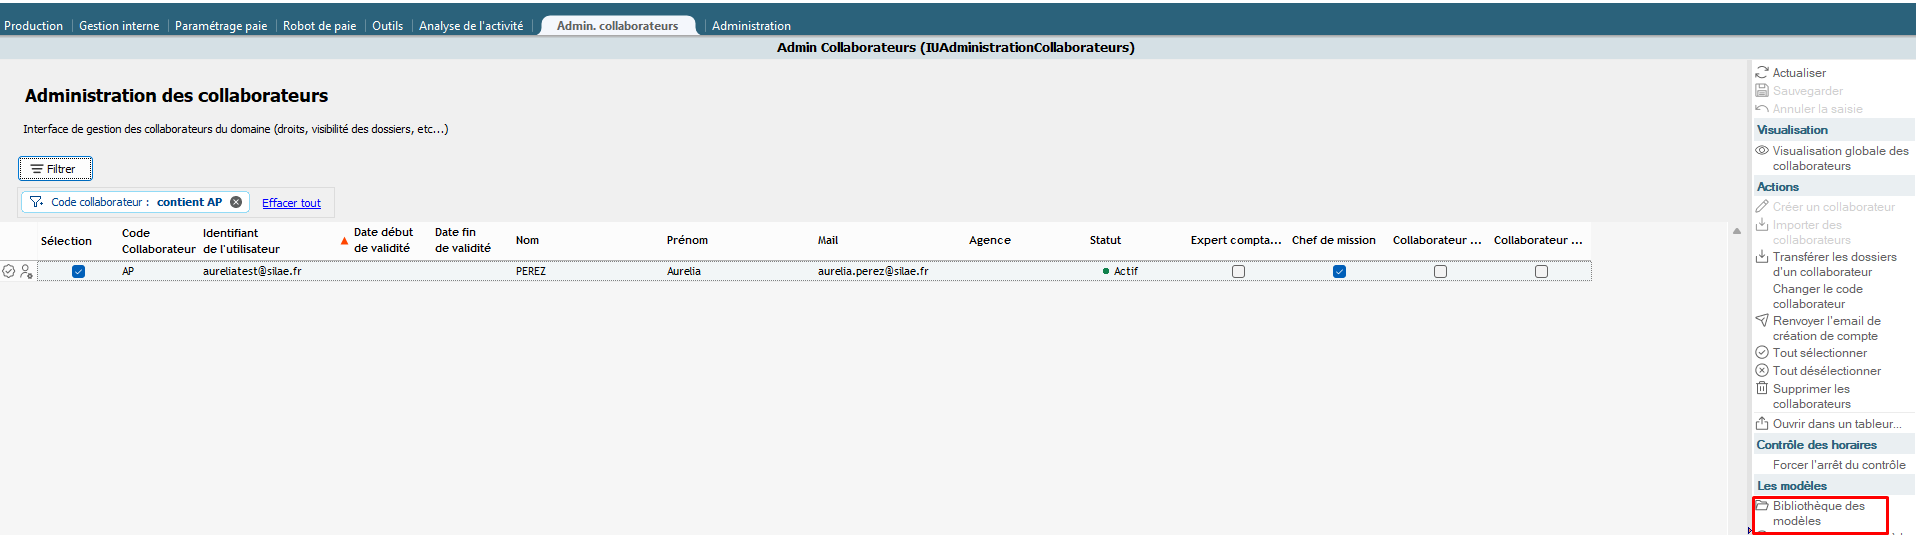Click Renvoyer l'email de création icon
1916x535 pixels.
pyautogui.click(x=1762, y=321)
